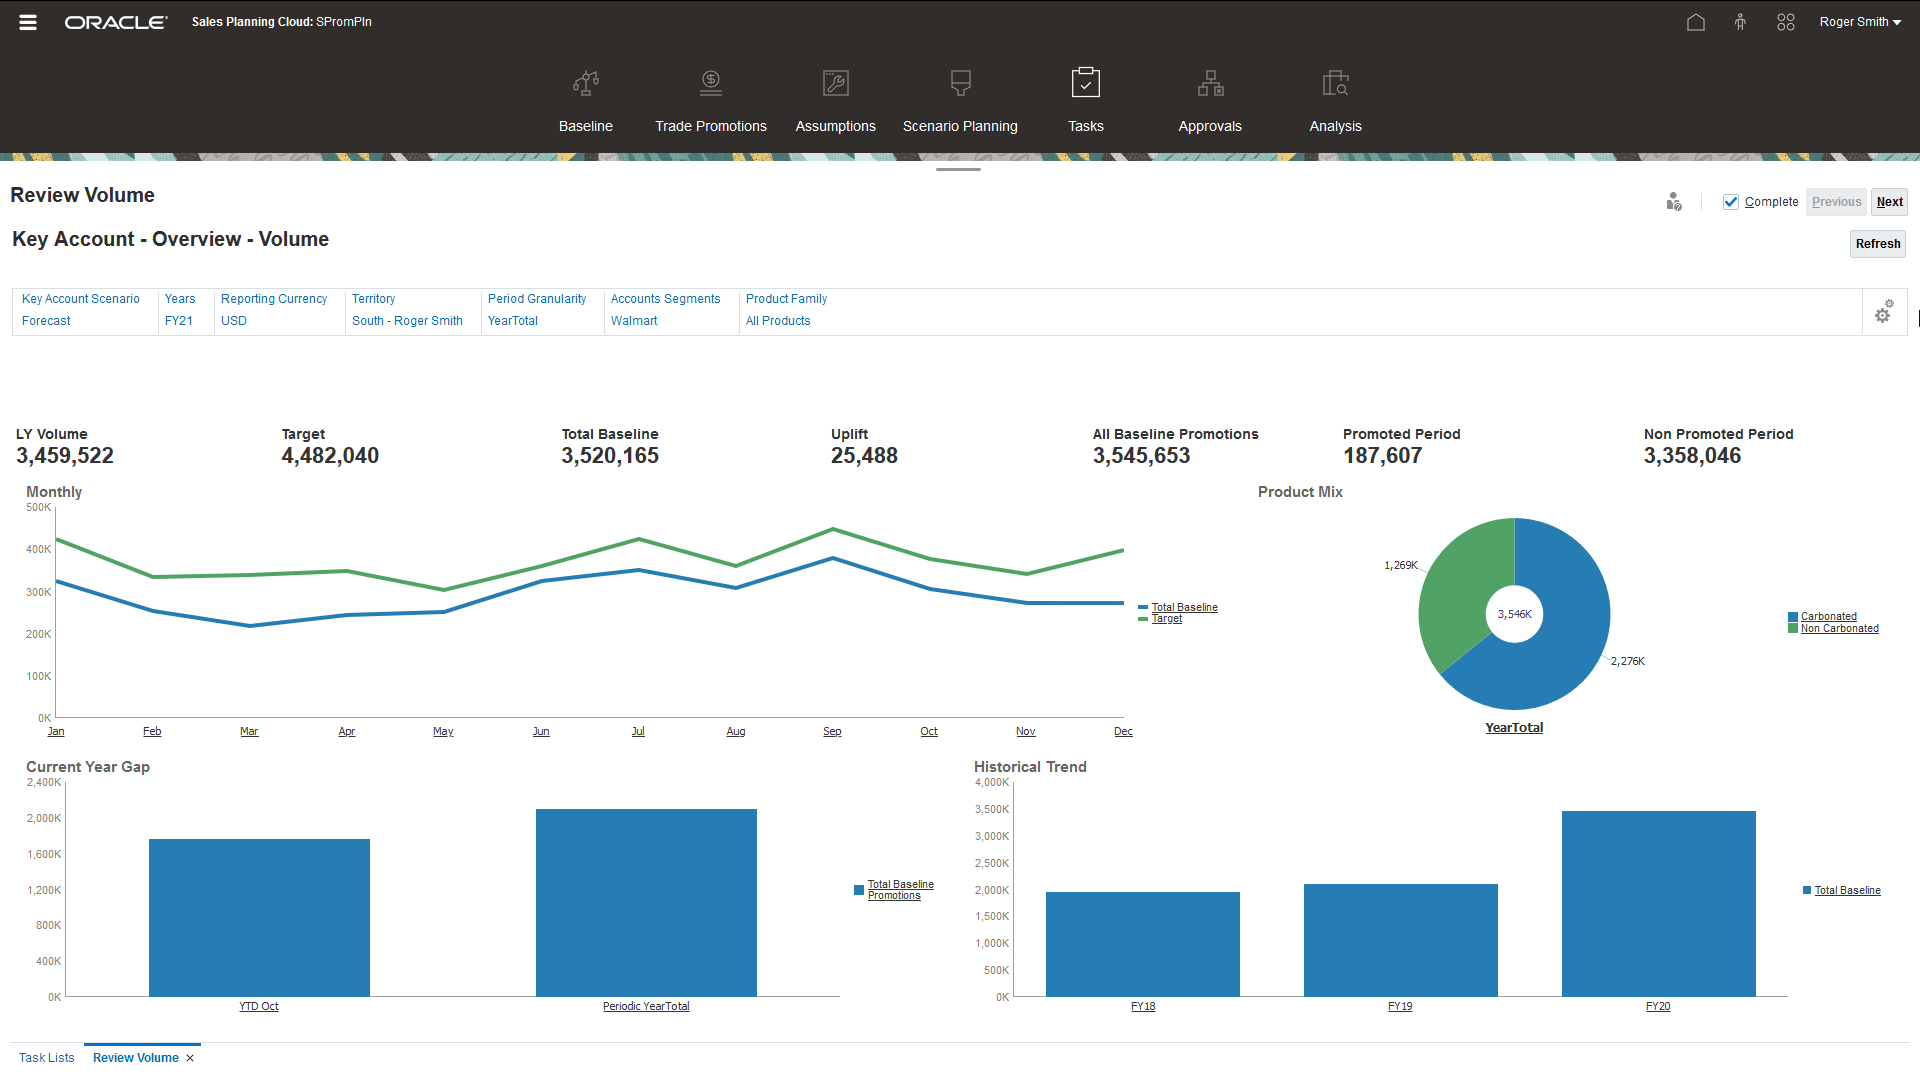This screenshot has height=1080, width=1920.
Task: Open the Accessibility settings person icon
Action: click(x=1740, y=21)
